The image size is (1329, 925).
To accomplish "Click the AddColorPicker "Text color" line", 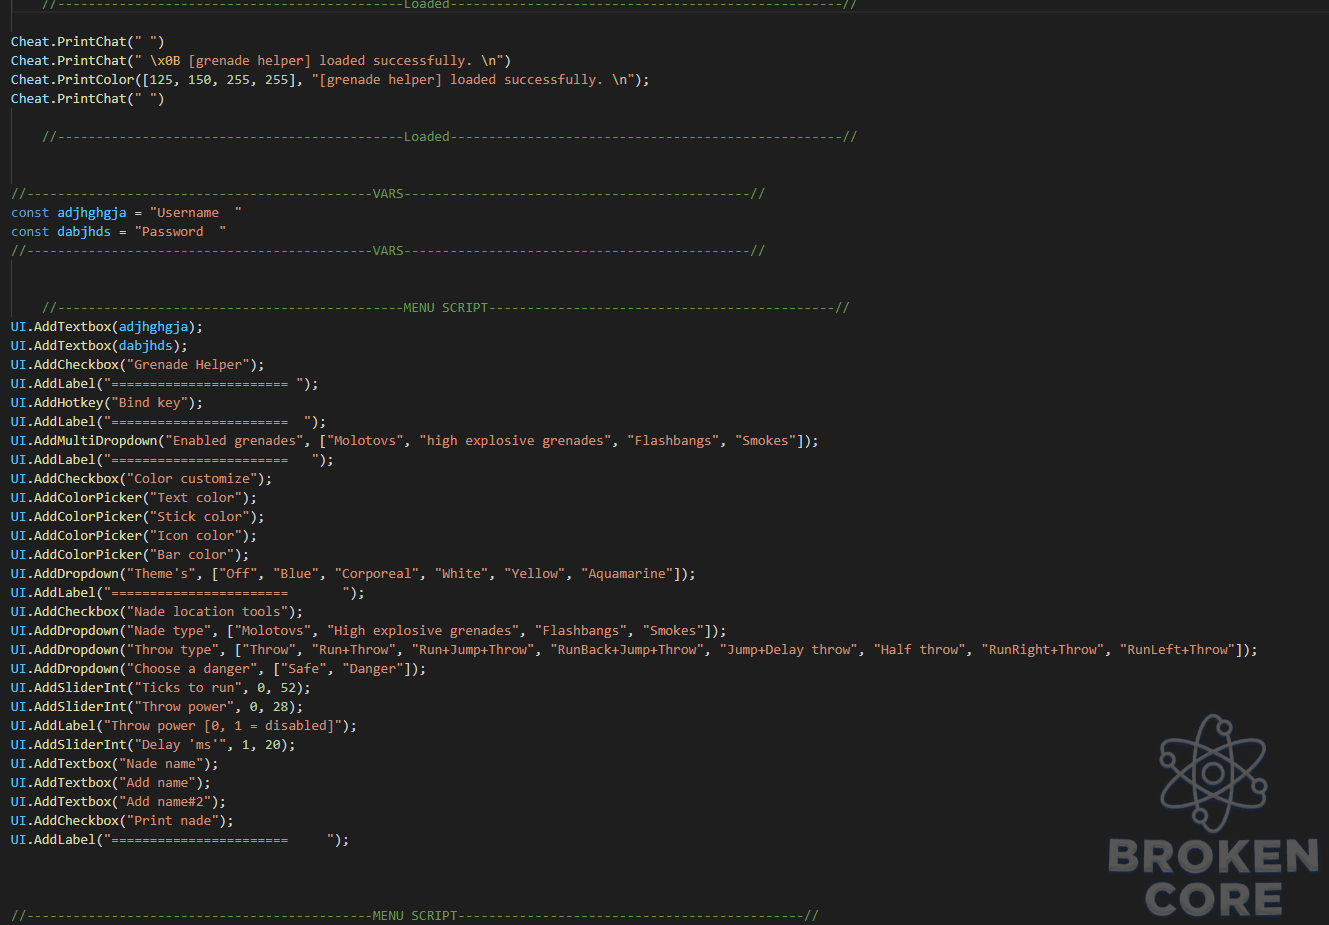I will point(134,497).
